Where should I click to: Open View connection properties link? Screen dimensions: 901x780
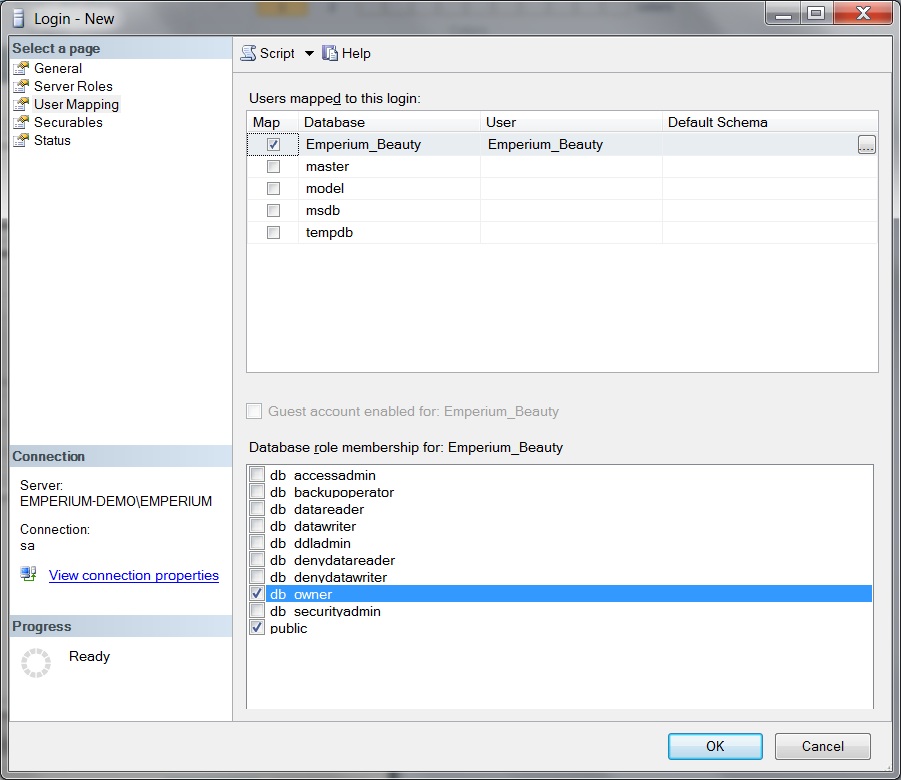pos(133,576)
